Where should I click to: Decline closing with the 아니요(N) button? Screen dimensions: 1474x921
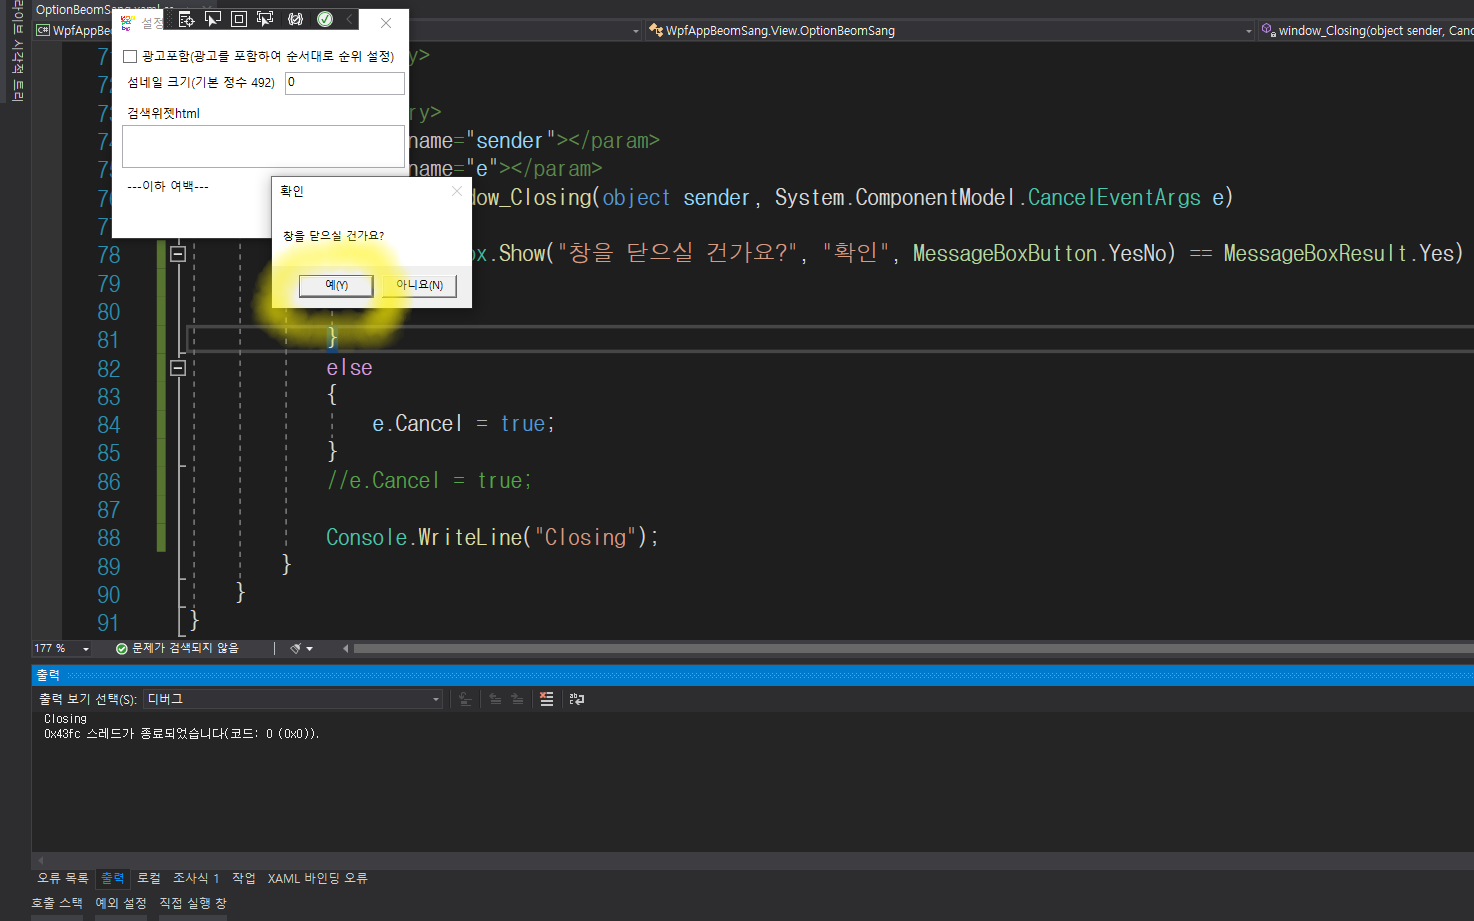point(419,286)
